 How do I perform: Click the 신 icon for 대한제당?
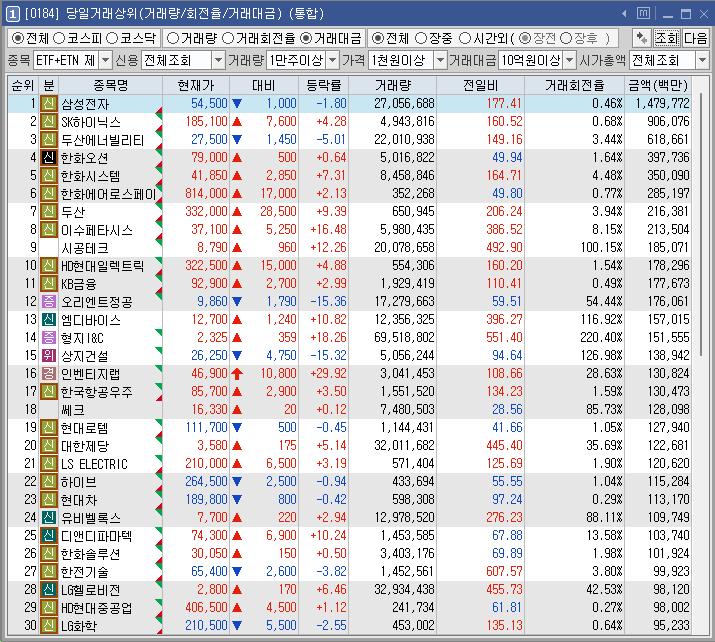click(x=49, y=445)
